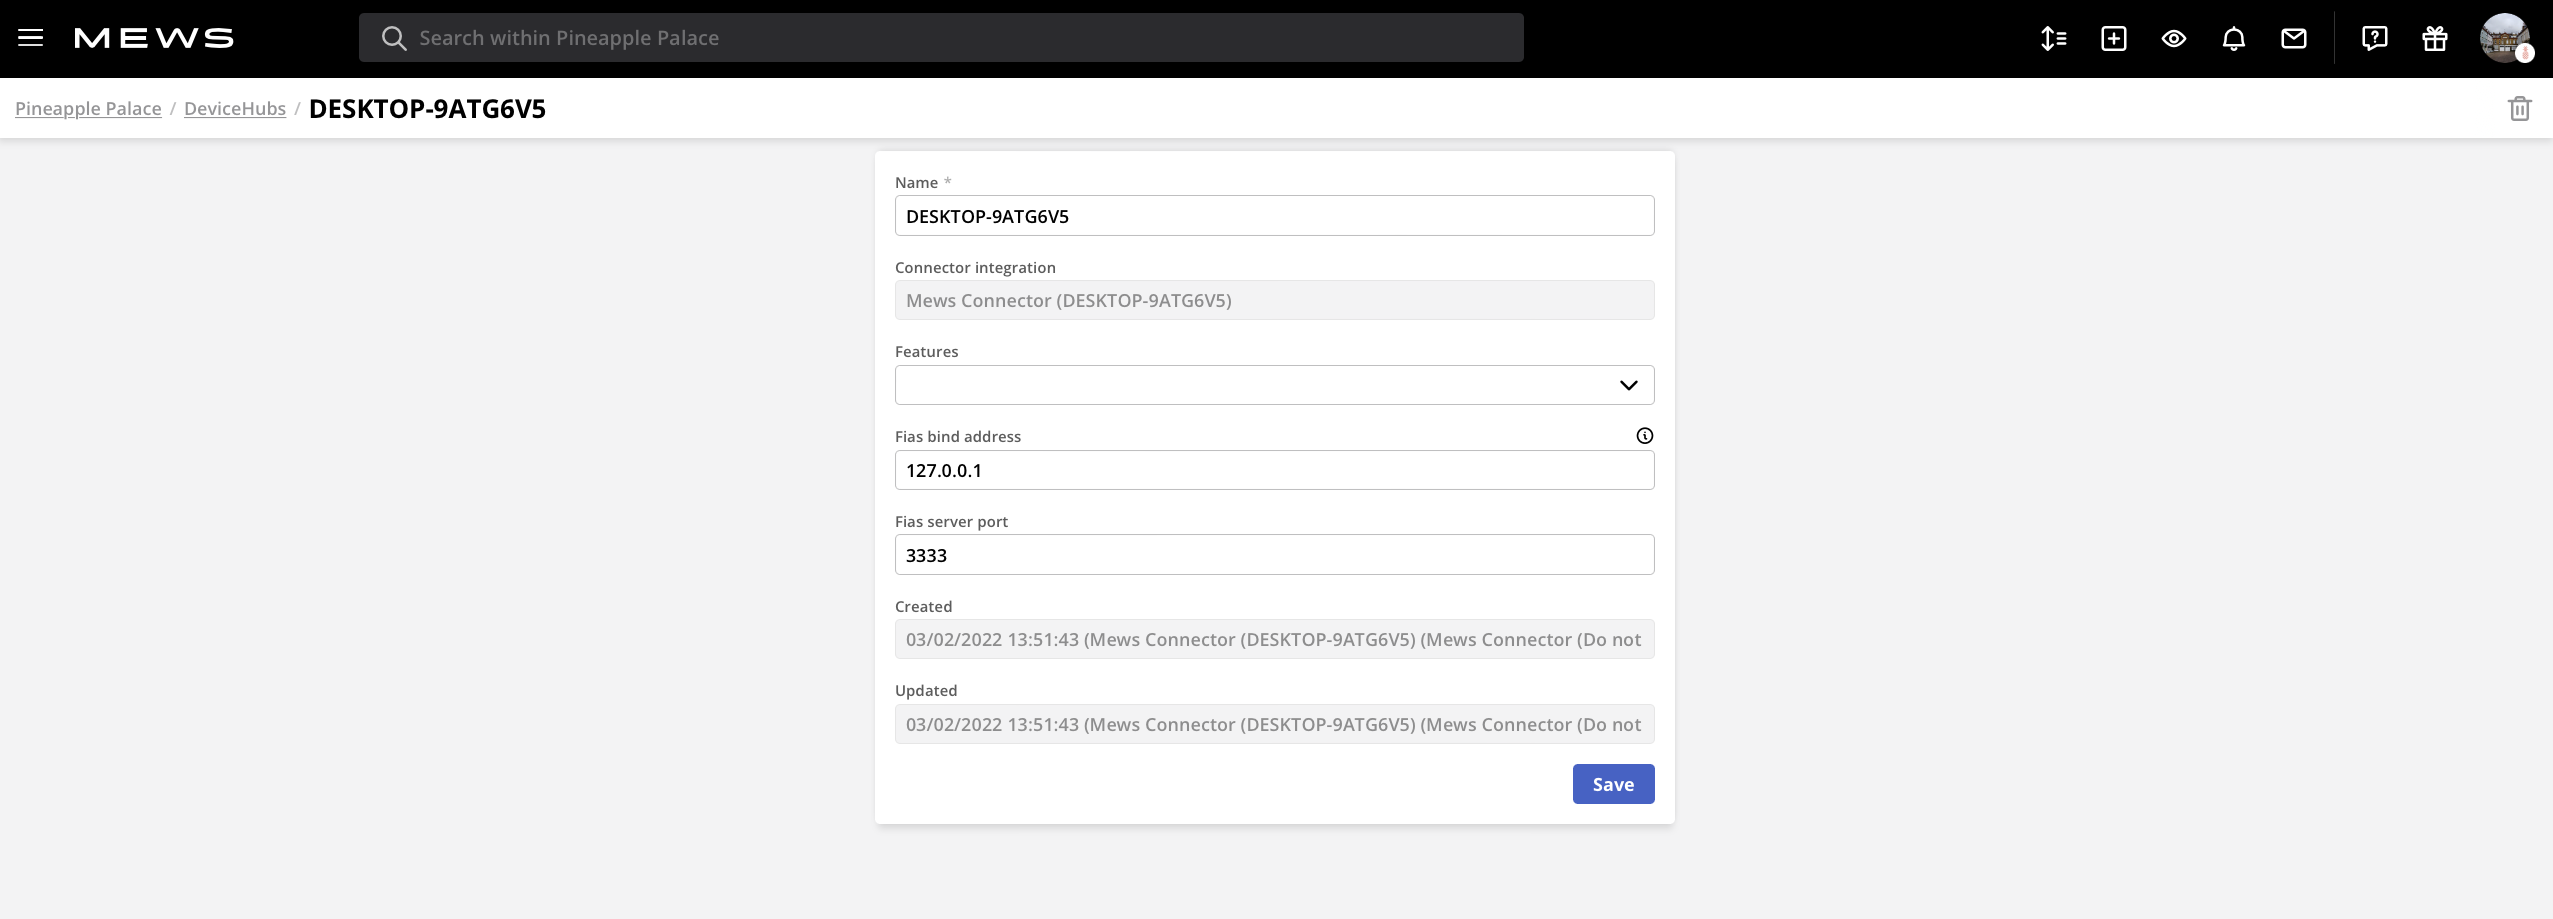Open the DeviceHubs breadcrumb link

click(235, 108)
